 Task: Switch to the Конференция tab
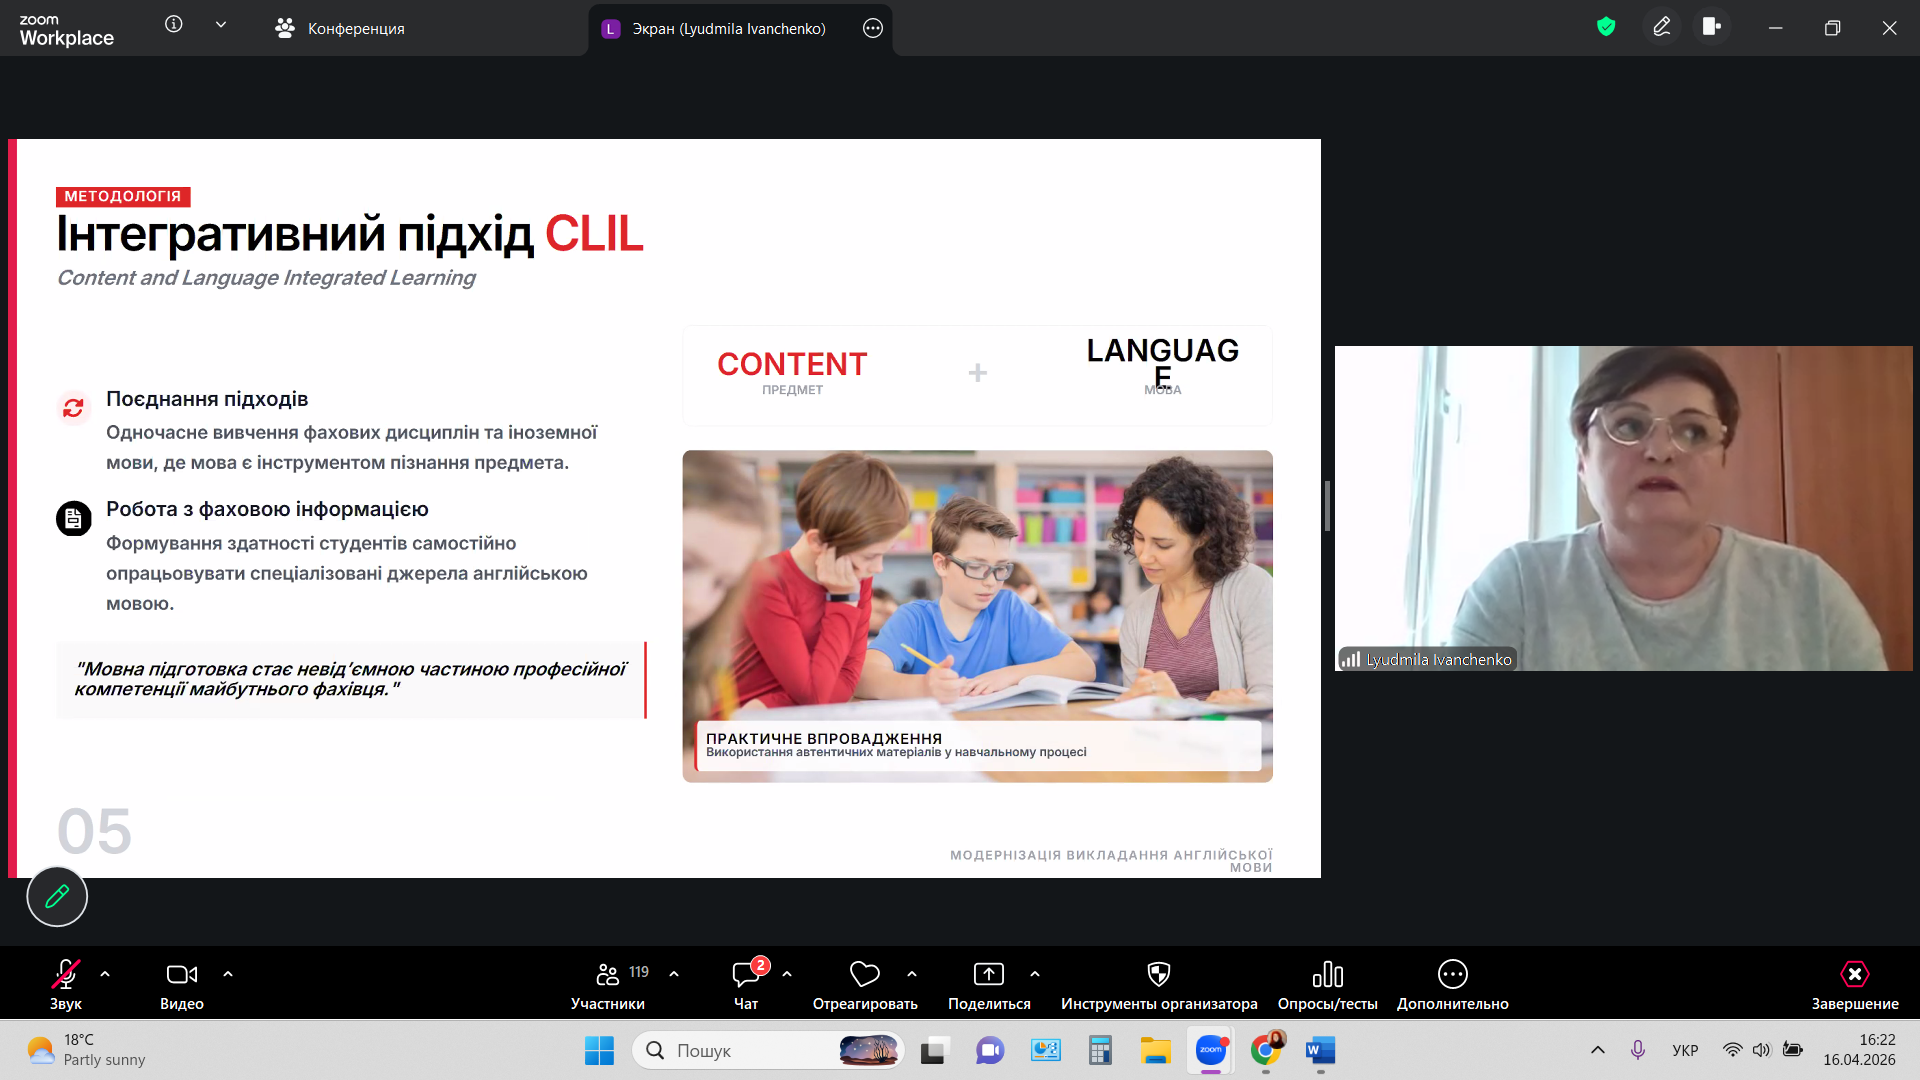pos(340,29)
